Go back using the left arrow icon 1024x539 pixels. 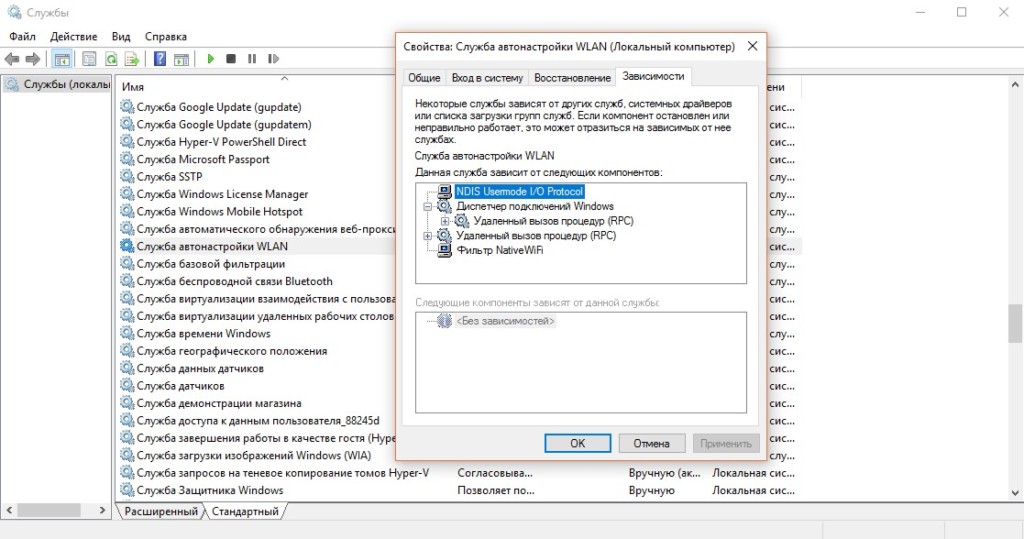(13, 59)
